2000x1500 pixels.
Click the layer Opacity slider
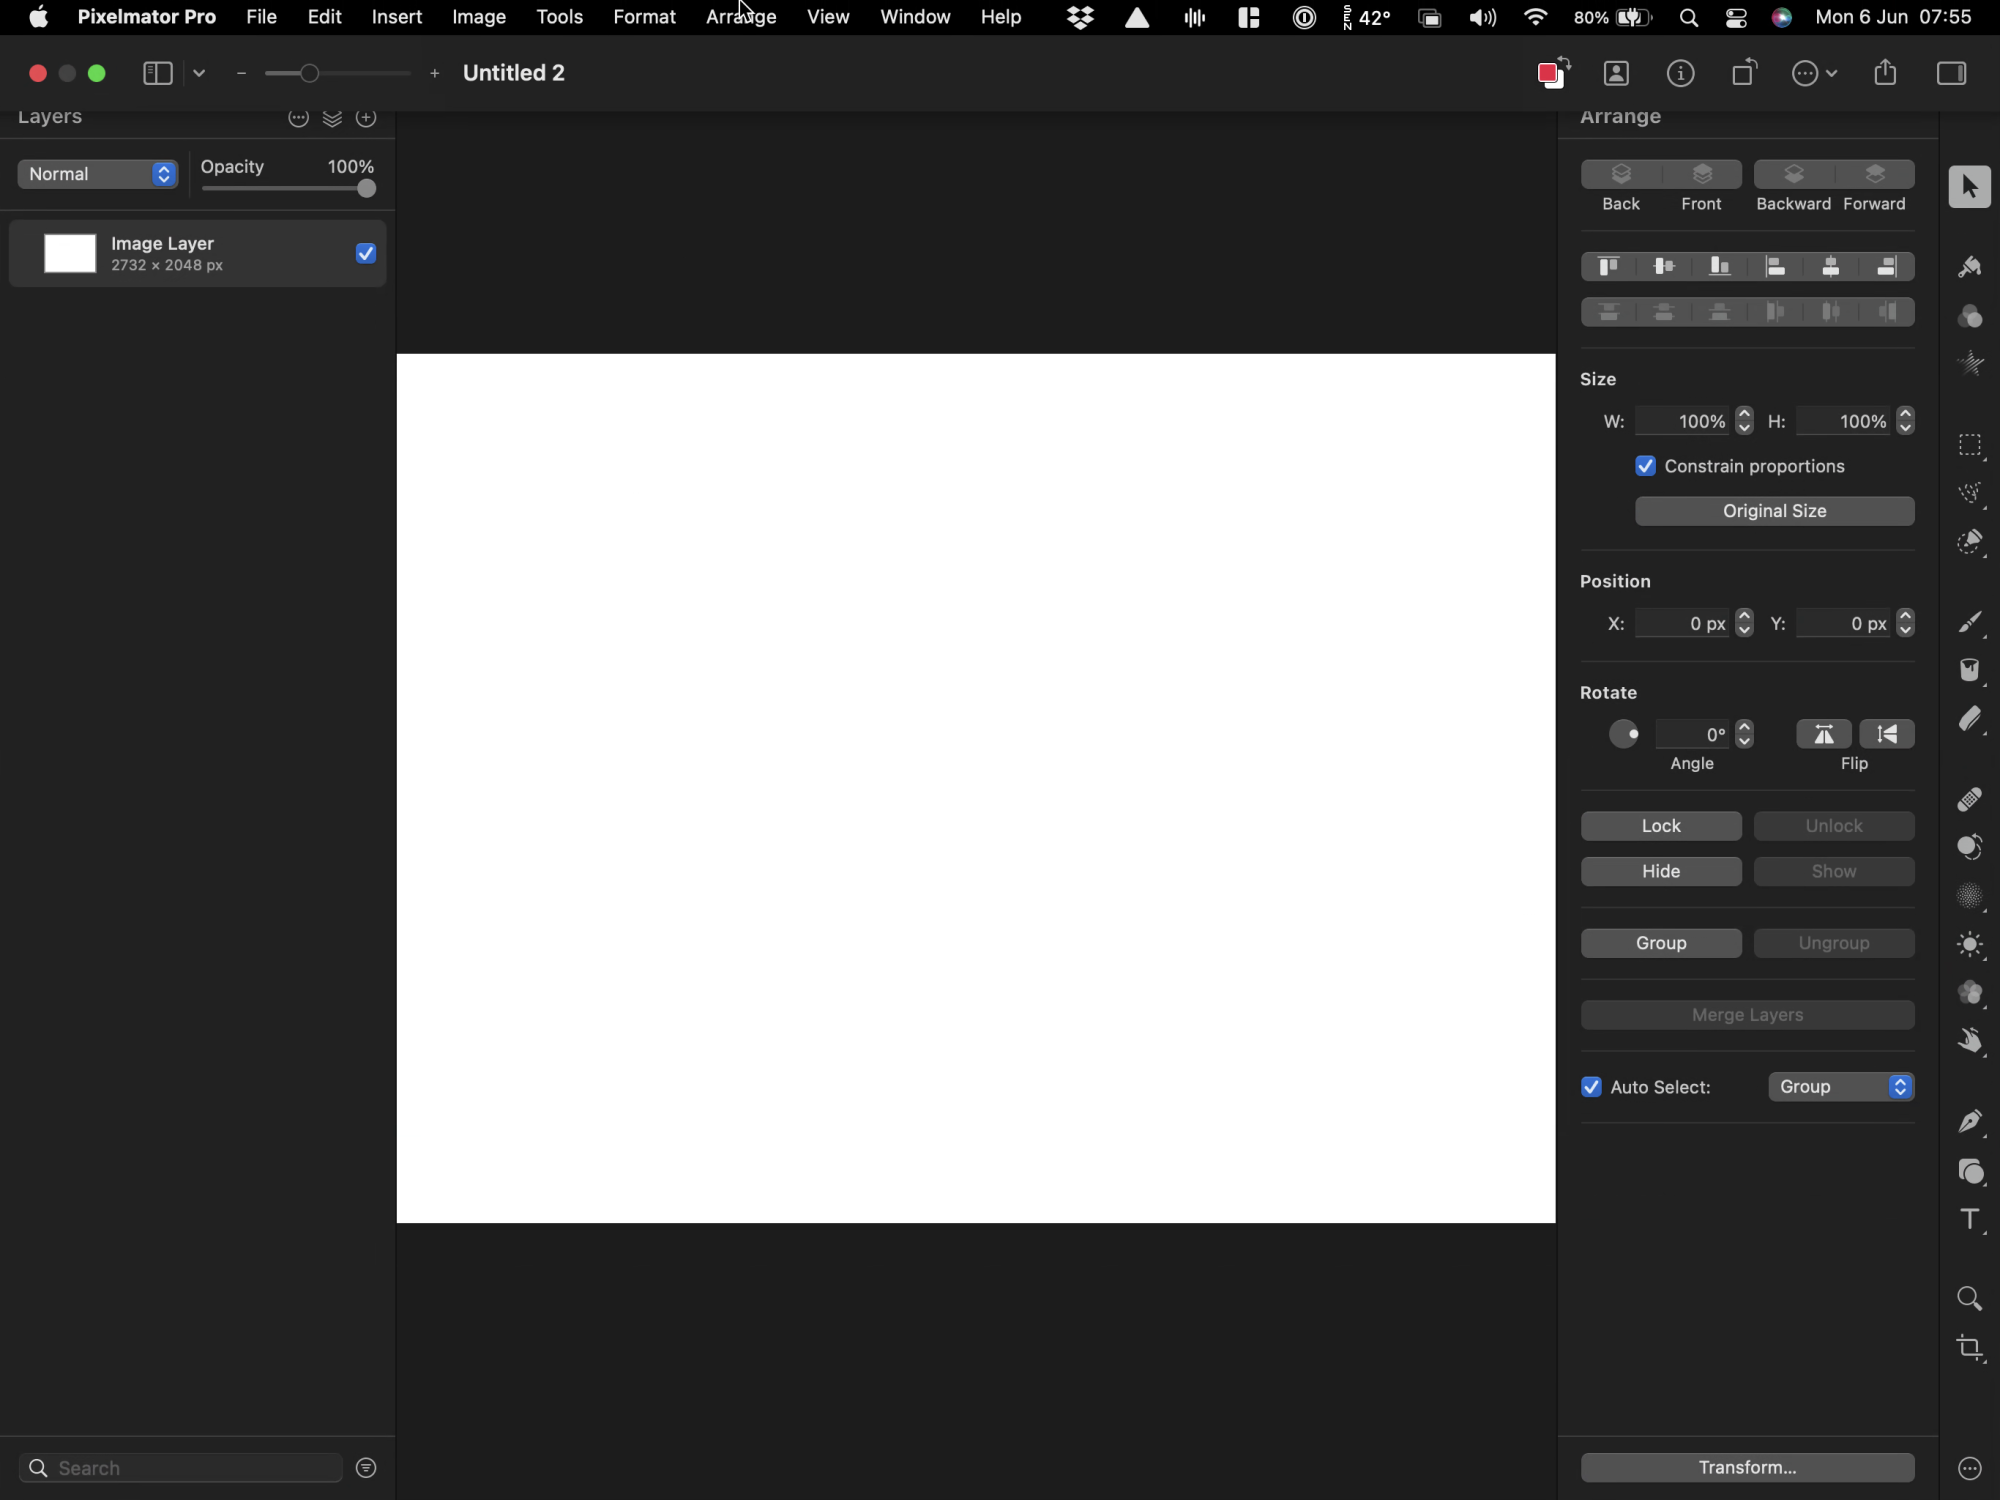[288, 189]
